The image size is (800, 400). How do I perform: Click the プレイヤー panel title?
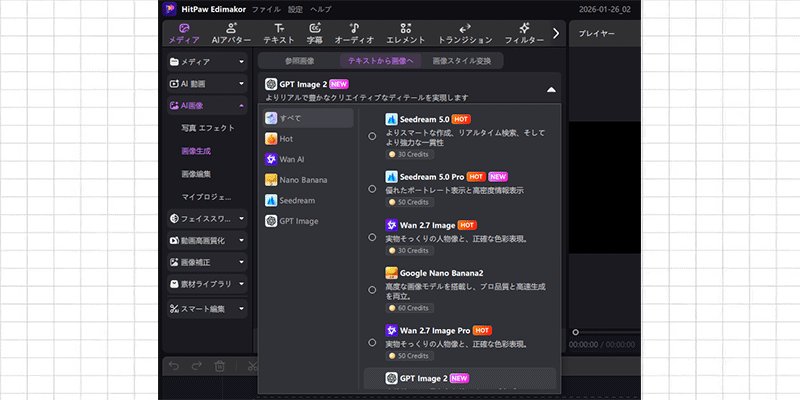[x=596, y=34]
